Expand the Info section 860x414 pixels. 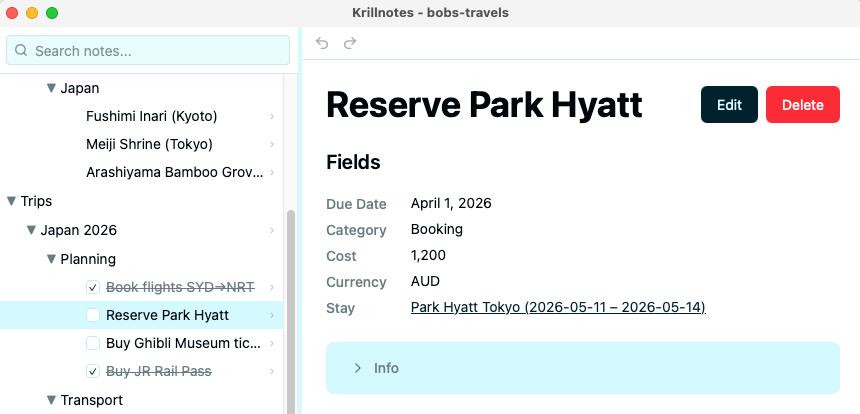[x=583, y=368]
